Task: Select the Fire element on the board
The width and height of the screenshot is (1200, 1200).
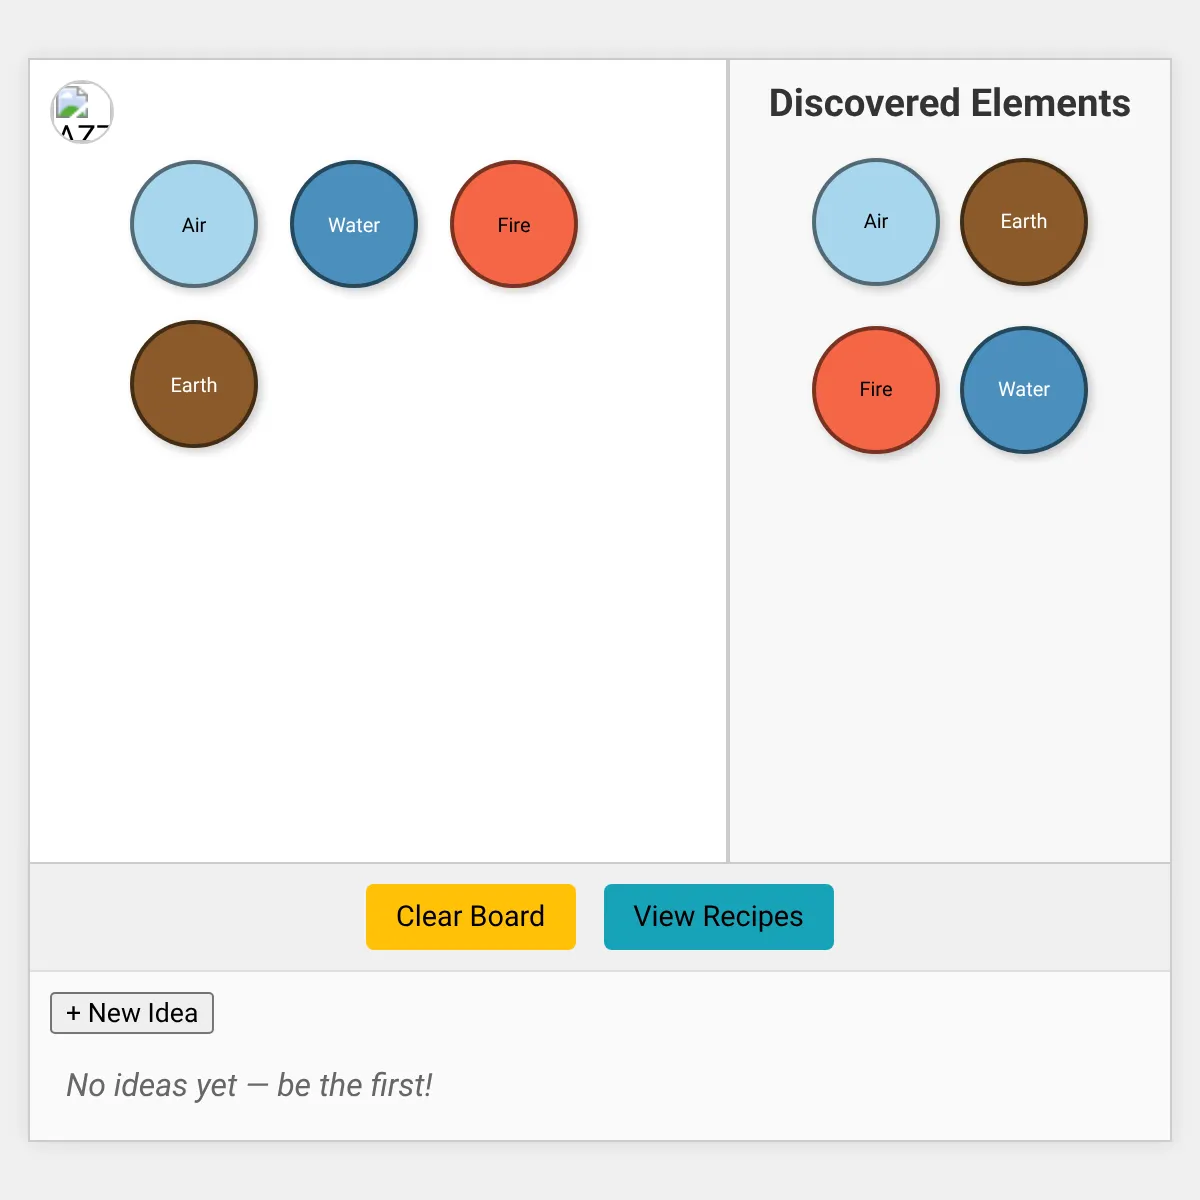Action: click(x=514, y=224)
